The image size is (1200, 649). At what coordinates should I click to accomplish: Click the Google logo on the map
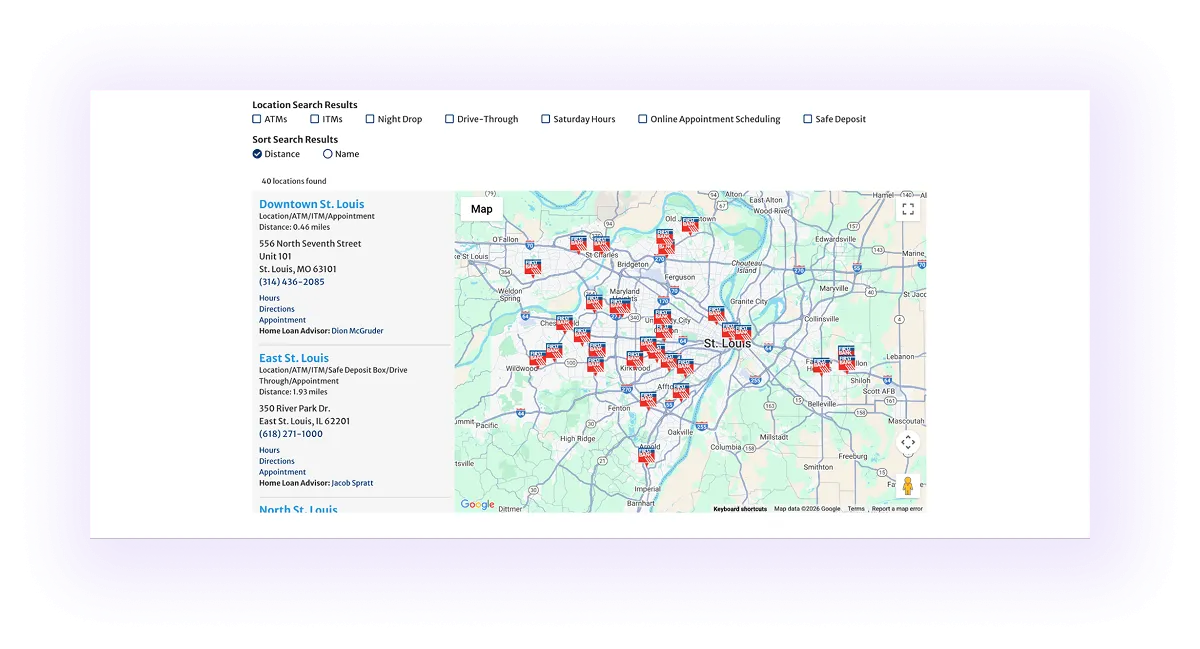[x=477, y=506]
